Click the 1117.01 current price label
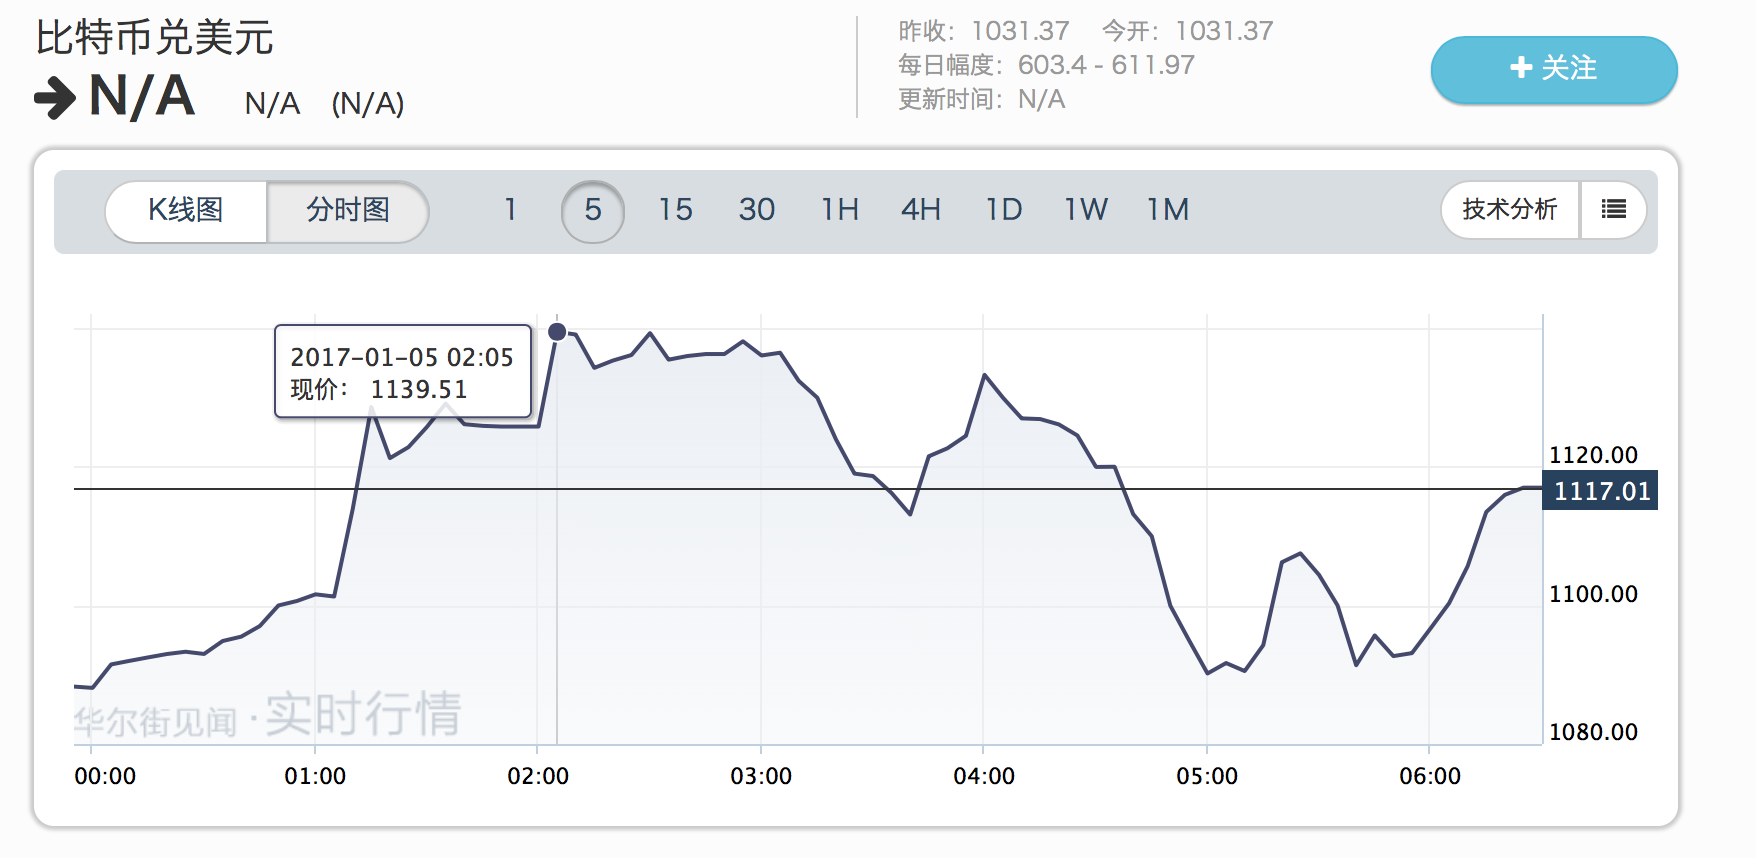The height and width of the screenshot is (858, 1756). 1600,491
